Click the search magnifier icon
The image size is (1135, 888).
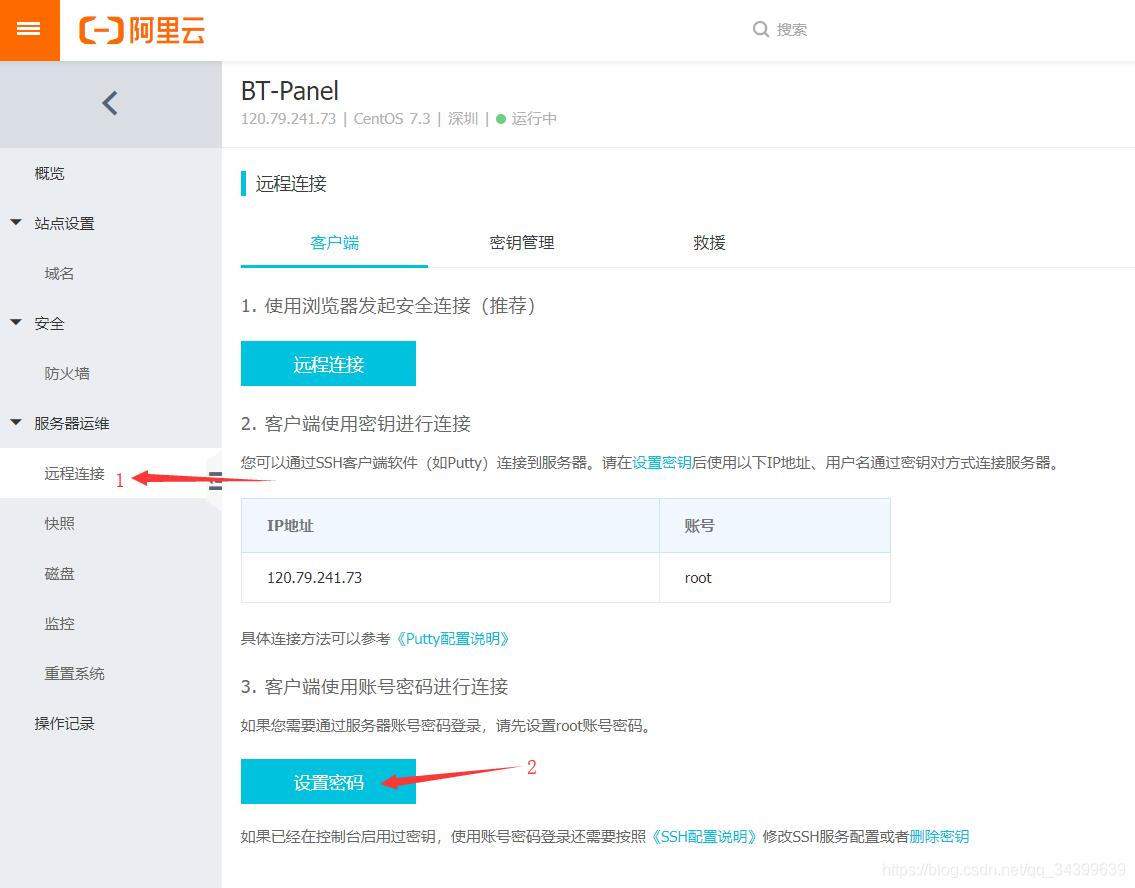760,30
